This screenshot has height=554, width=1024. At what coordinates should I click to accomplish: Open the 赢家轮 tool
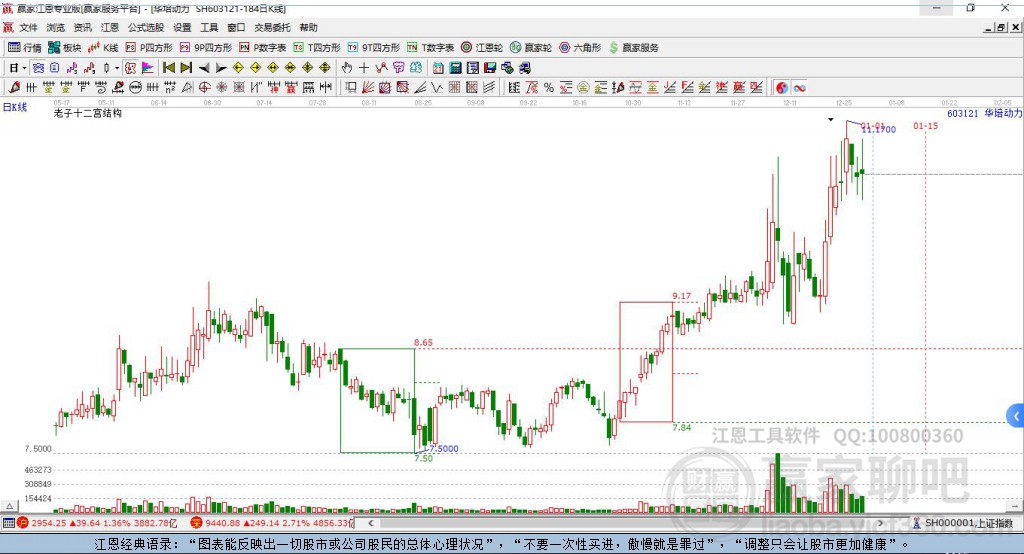pyautogui.click(x=531, y=48)
